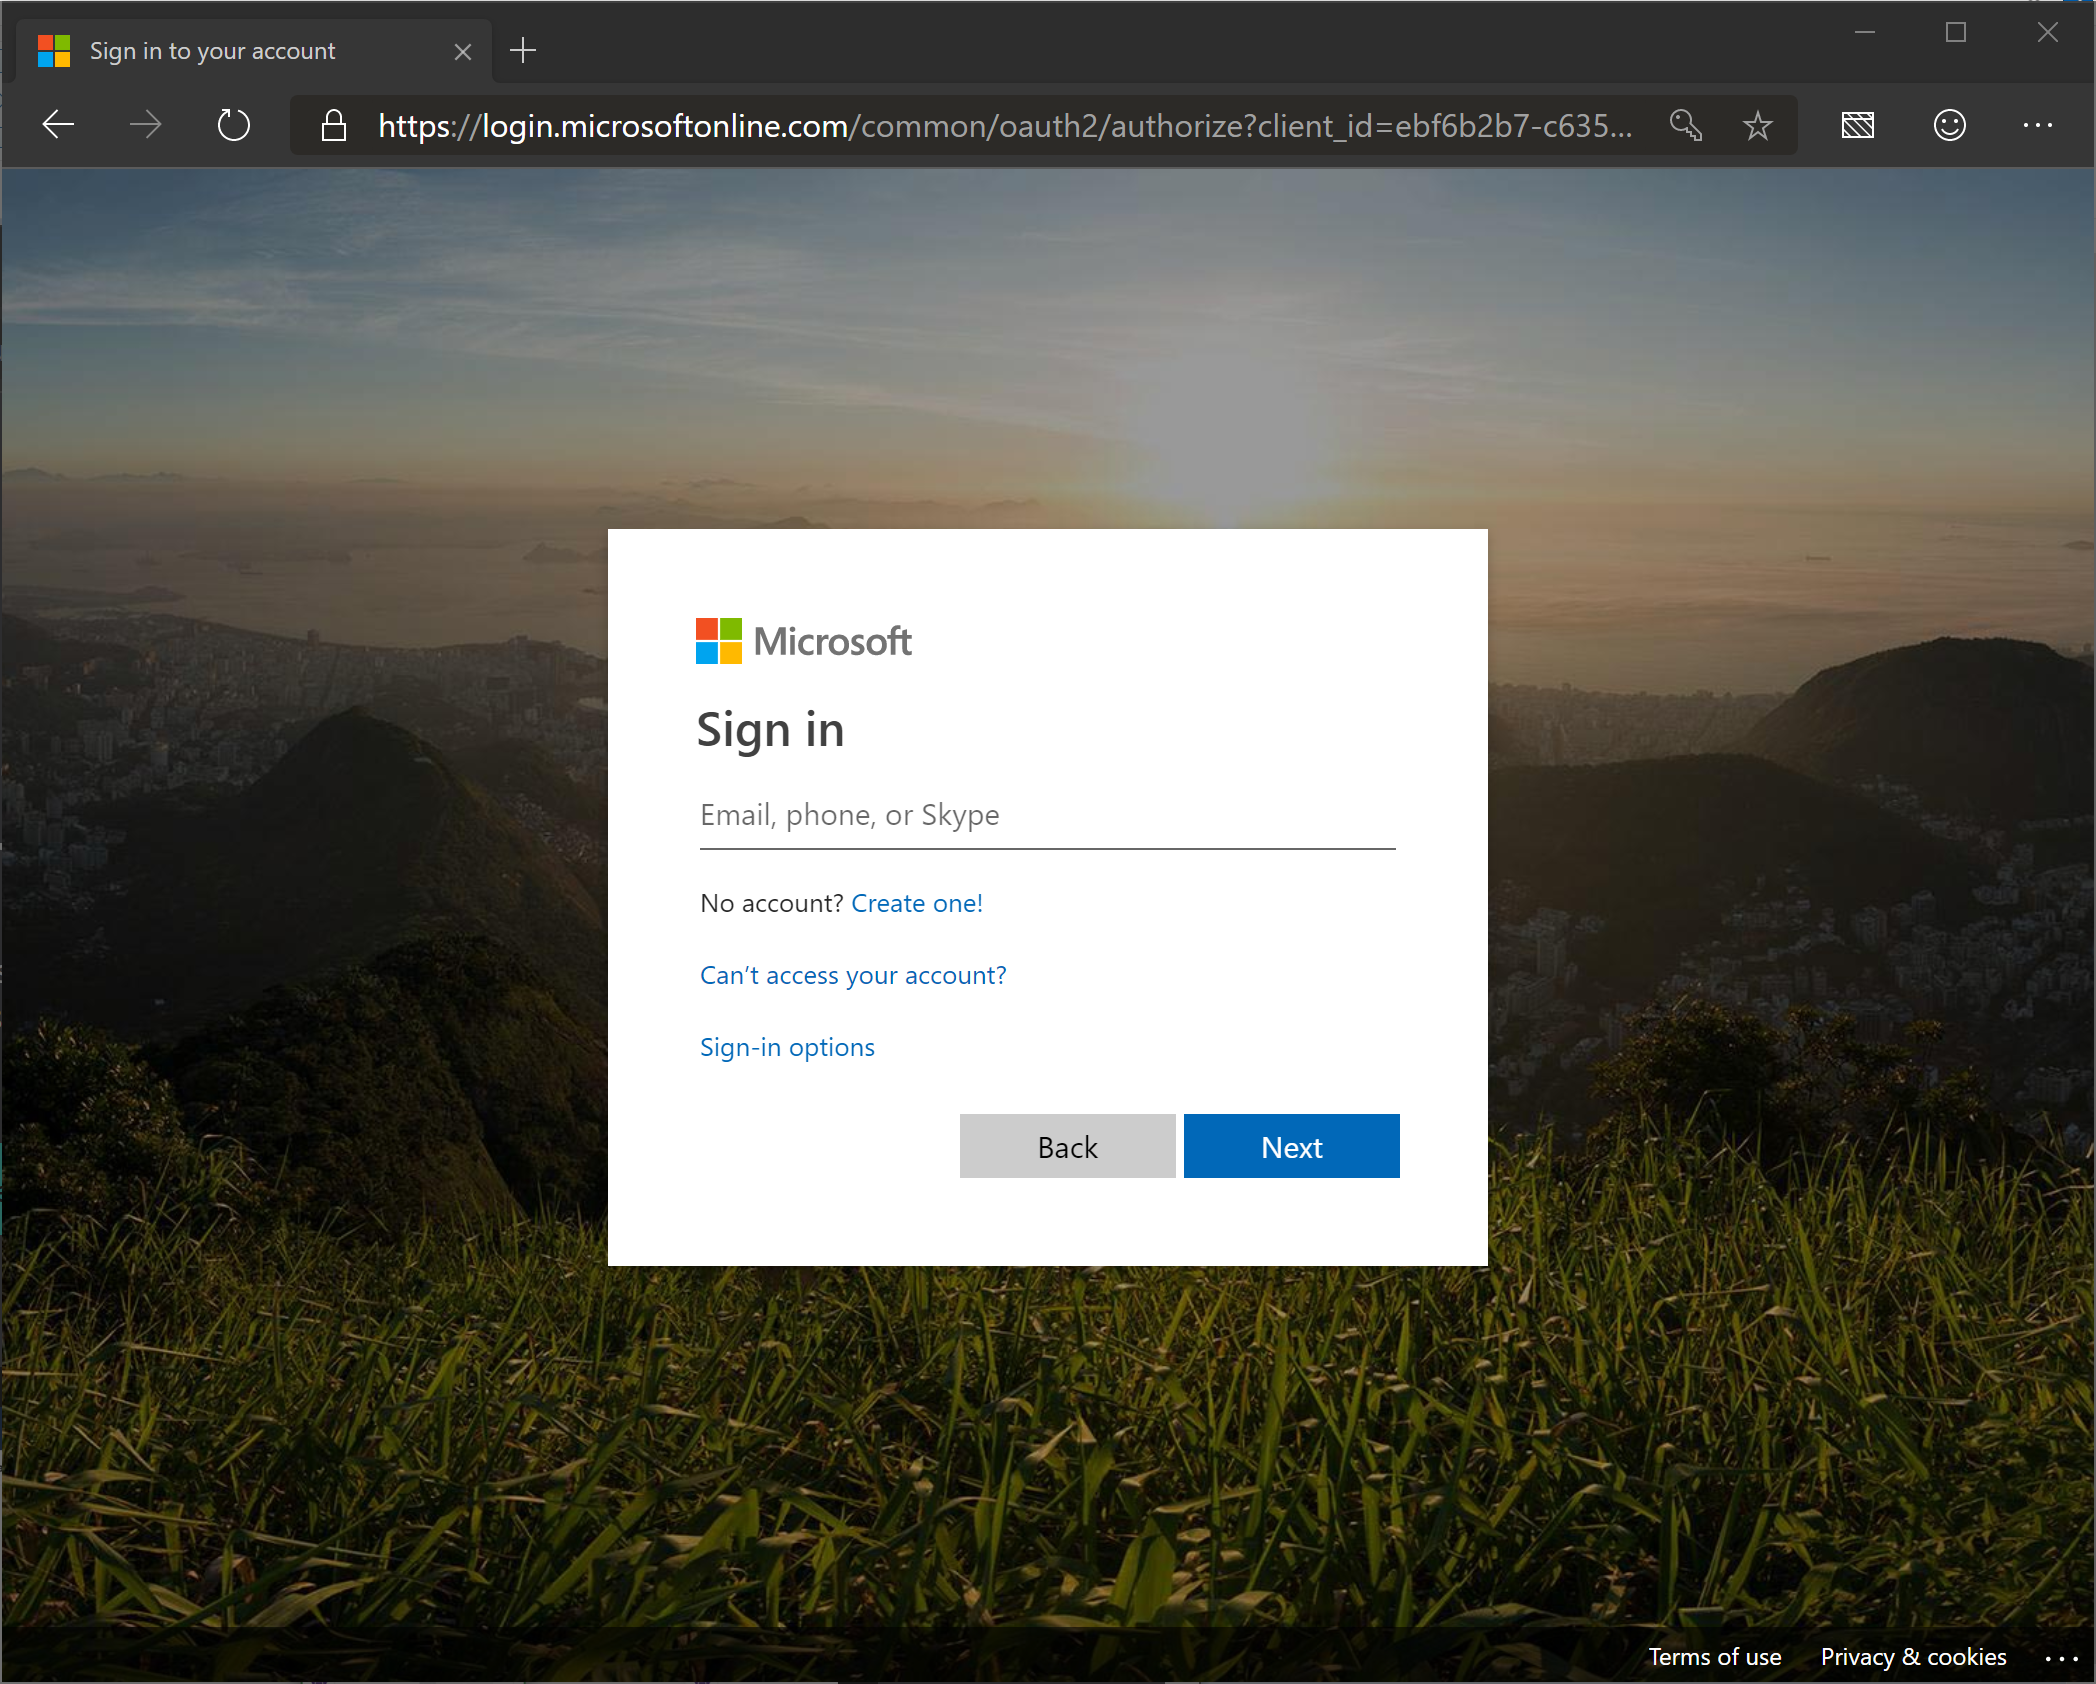Click the extension icon beside the smiley
The image size is (2096, 1684).
(1857, 124)
